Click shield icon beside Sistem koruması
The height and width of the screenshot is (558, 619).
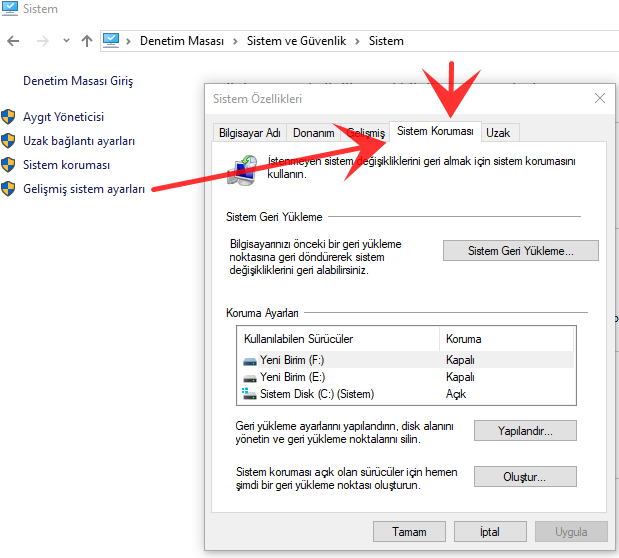coord(8,165)
